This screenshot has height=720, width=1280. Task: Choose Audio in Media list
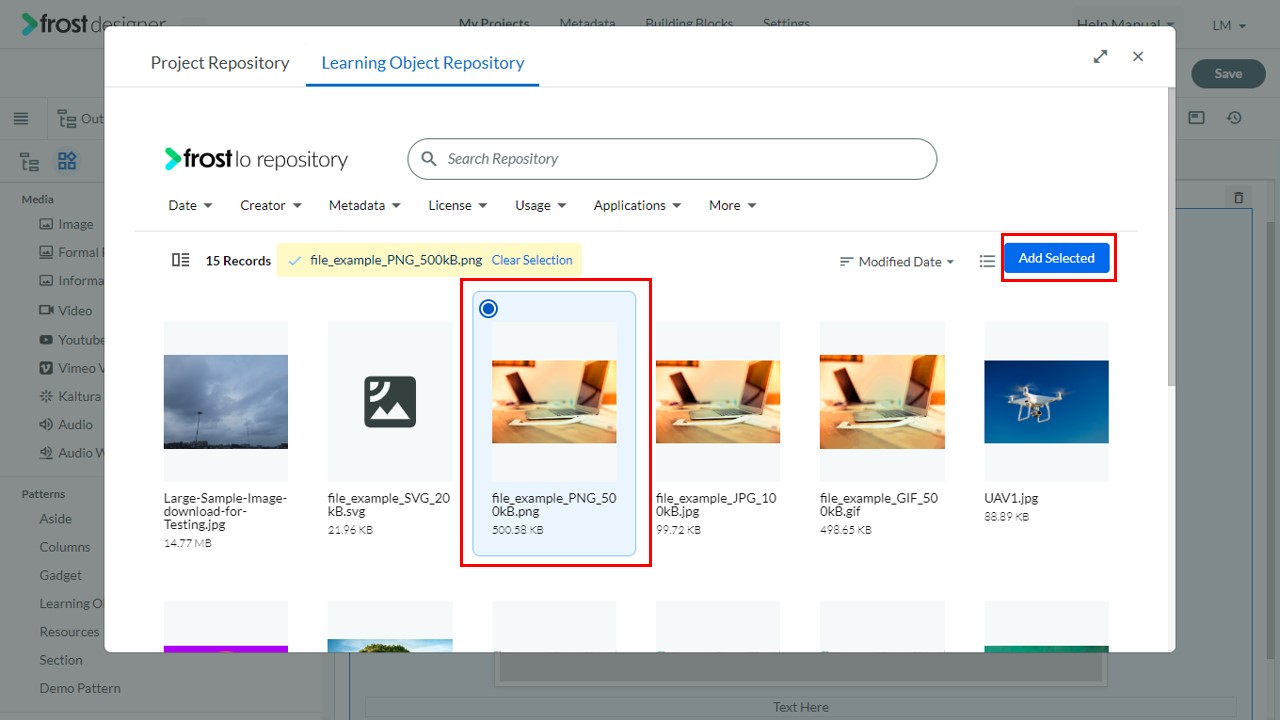coord(66,424)
